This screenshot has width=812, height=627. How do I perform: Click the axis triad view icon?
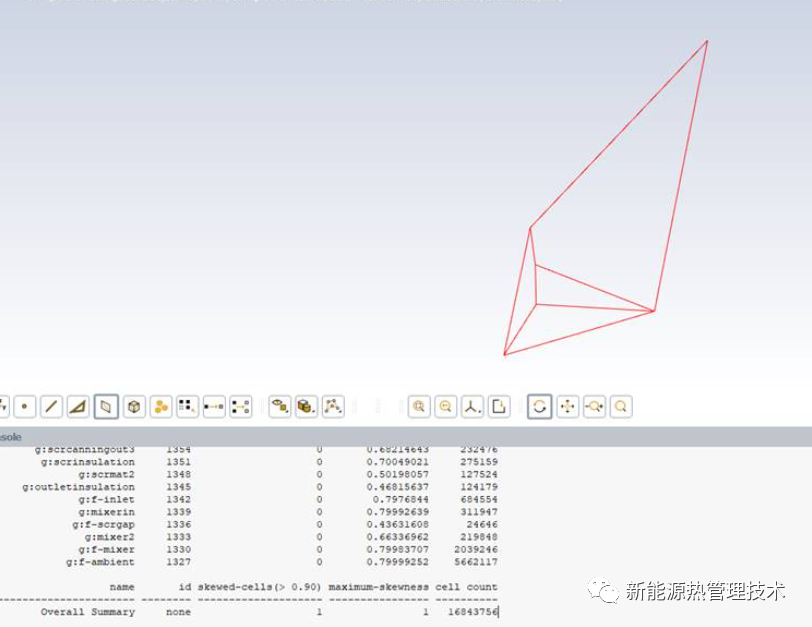pyautogui.click(x=472, y=407)
